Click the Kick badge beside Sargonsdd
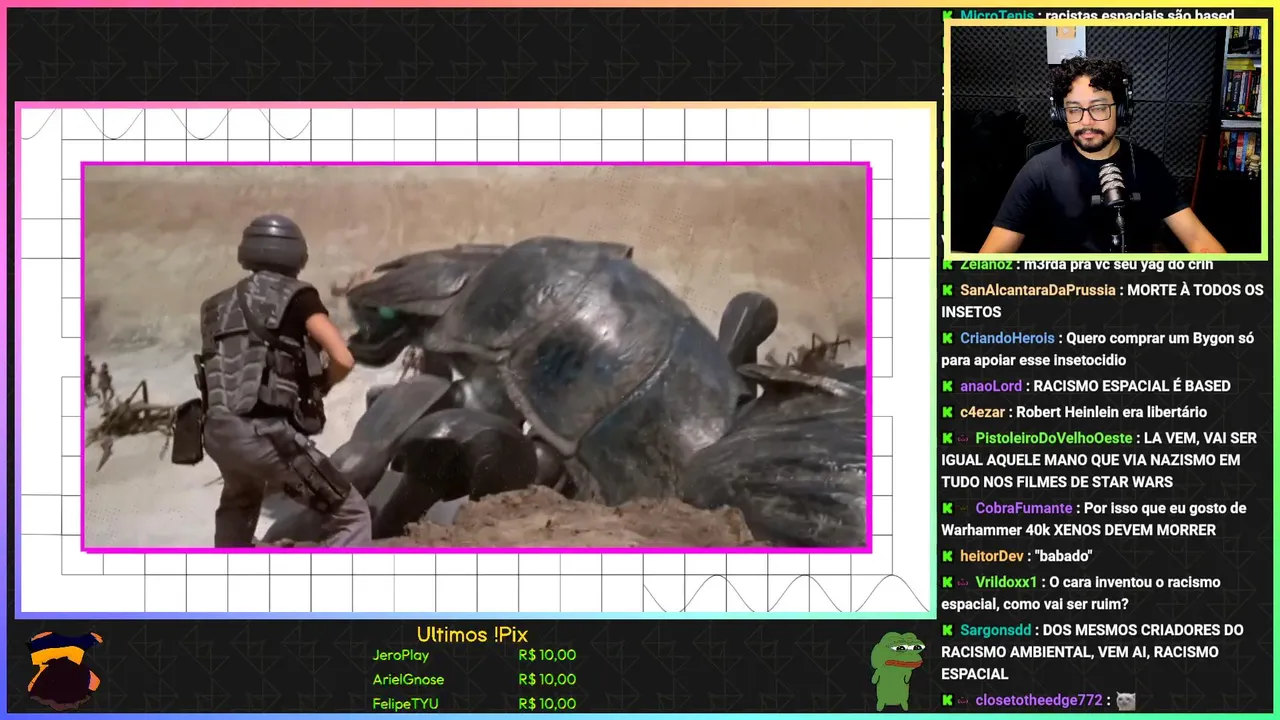1280x720 pixels. (x=947, y=630)
